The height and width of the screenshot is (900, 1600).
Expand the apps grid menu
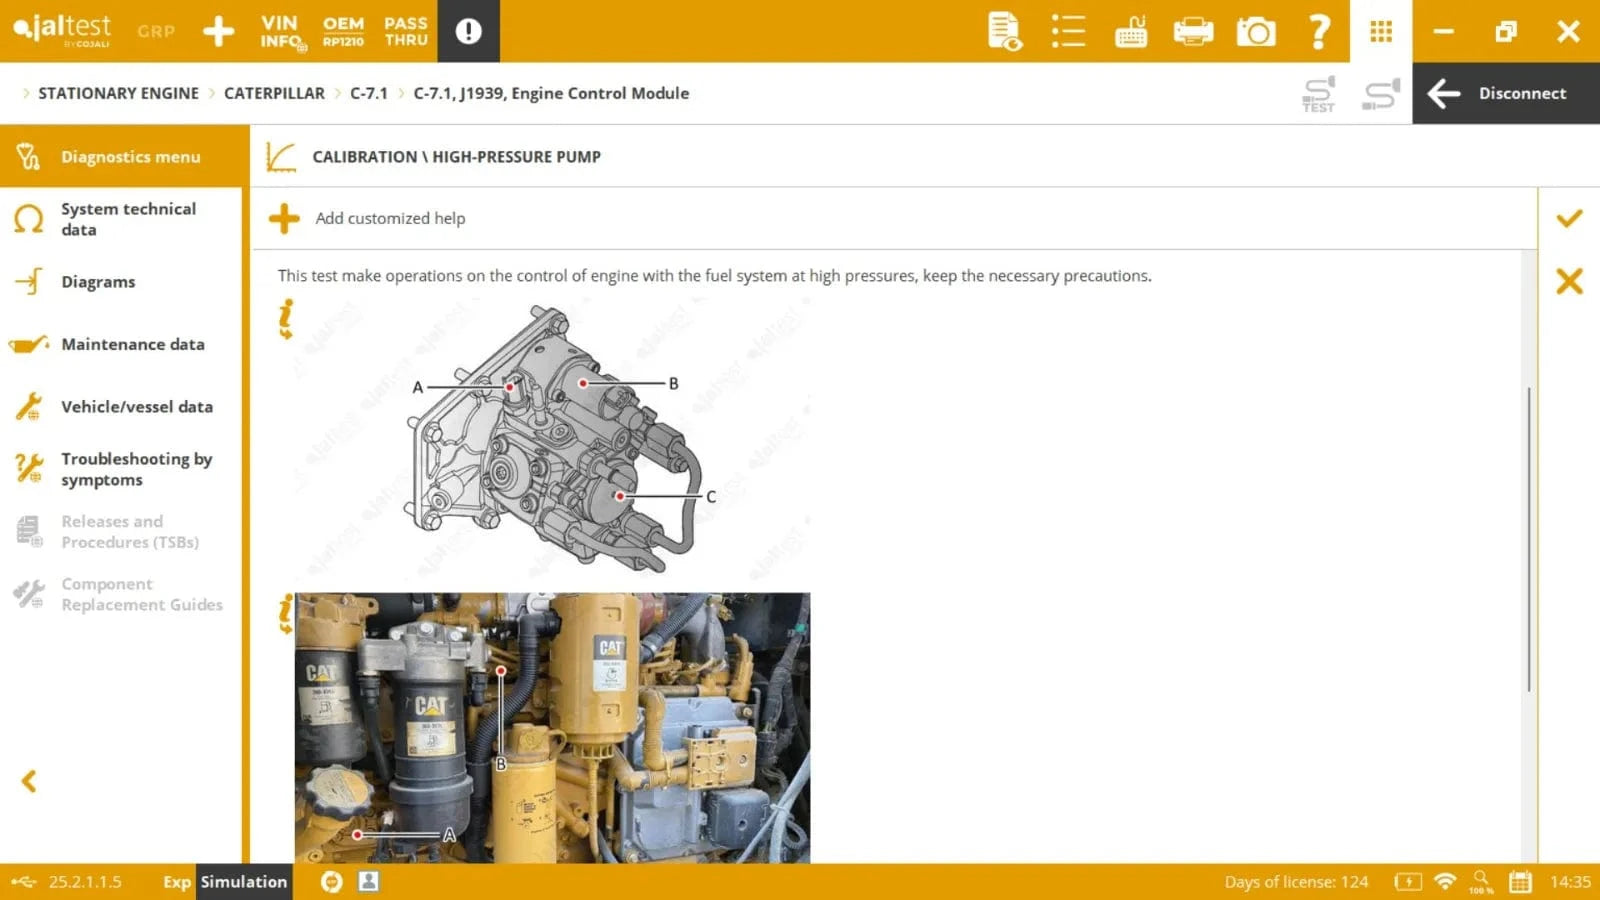[1380, 31]
